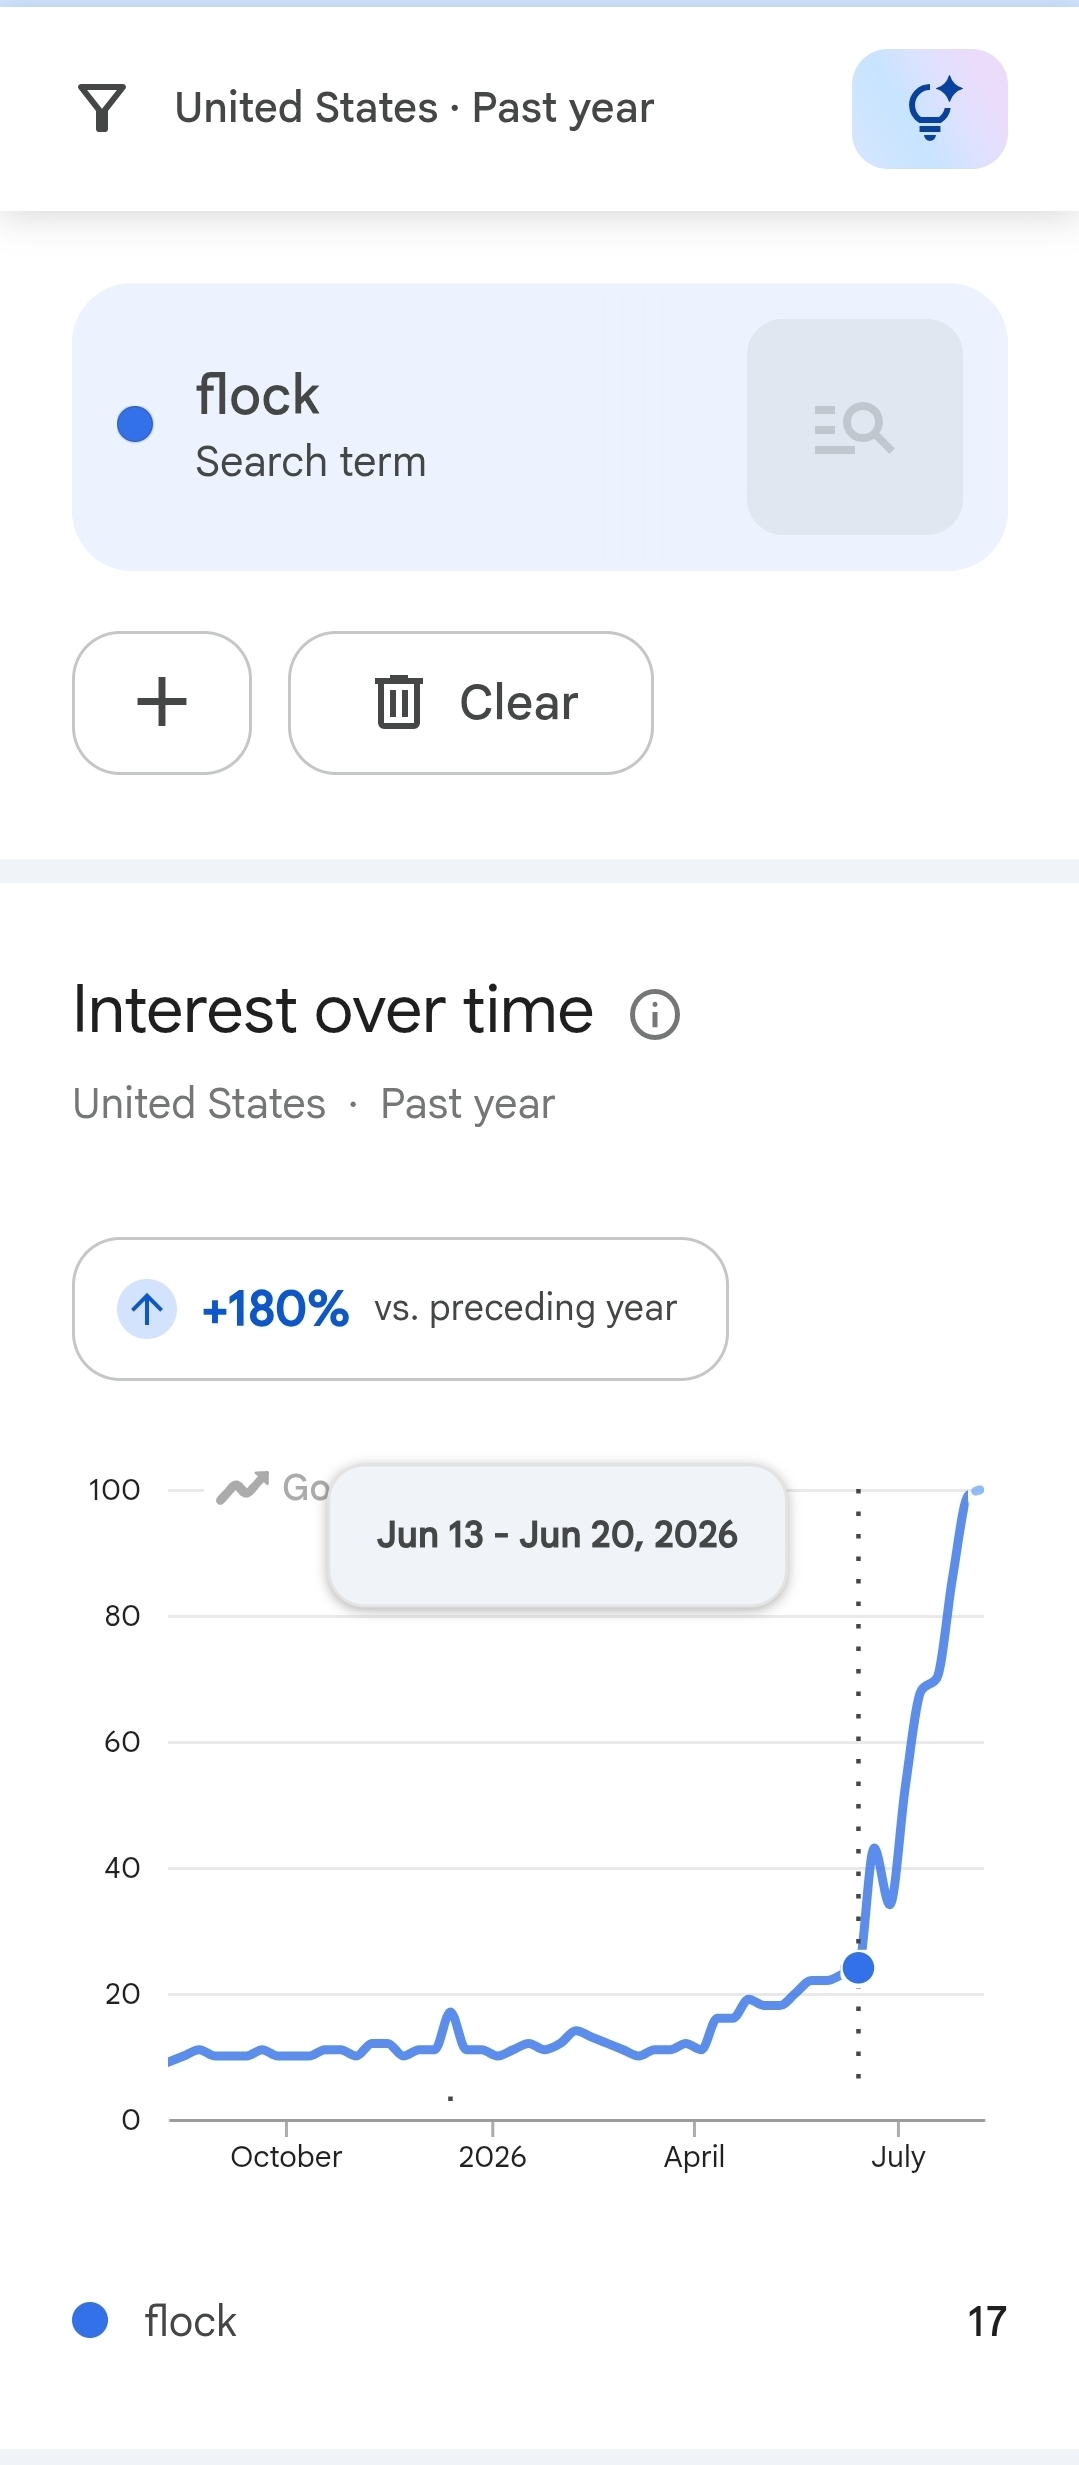Image resolution: width=1079 pixels, height=2465 pixels.
Task: Open the explore search icon on flock card
Action: point(854,427)
